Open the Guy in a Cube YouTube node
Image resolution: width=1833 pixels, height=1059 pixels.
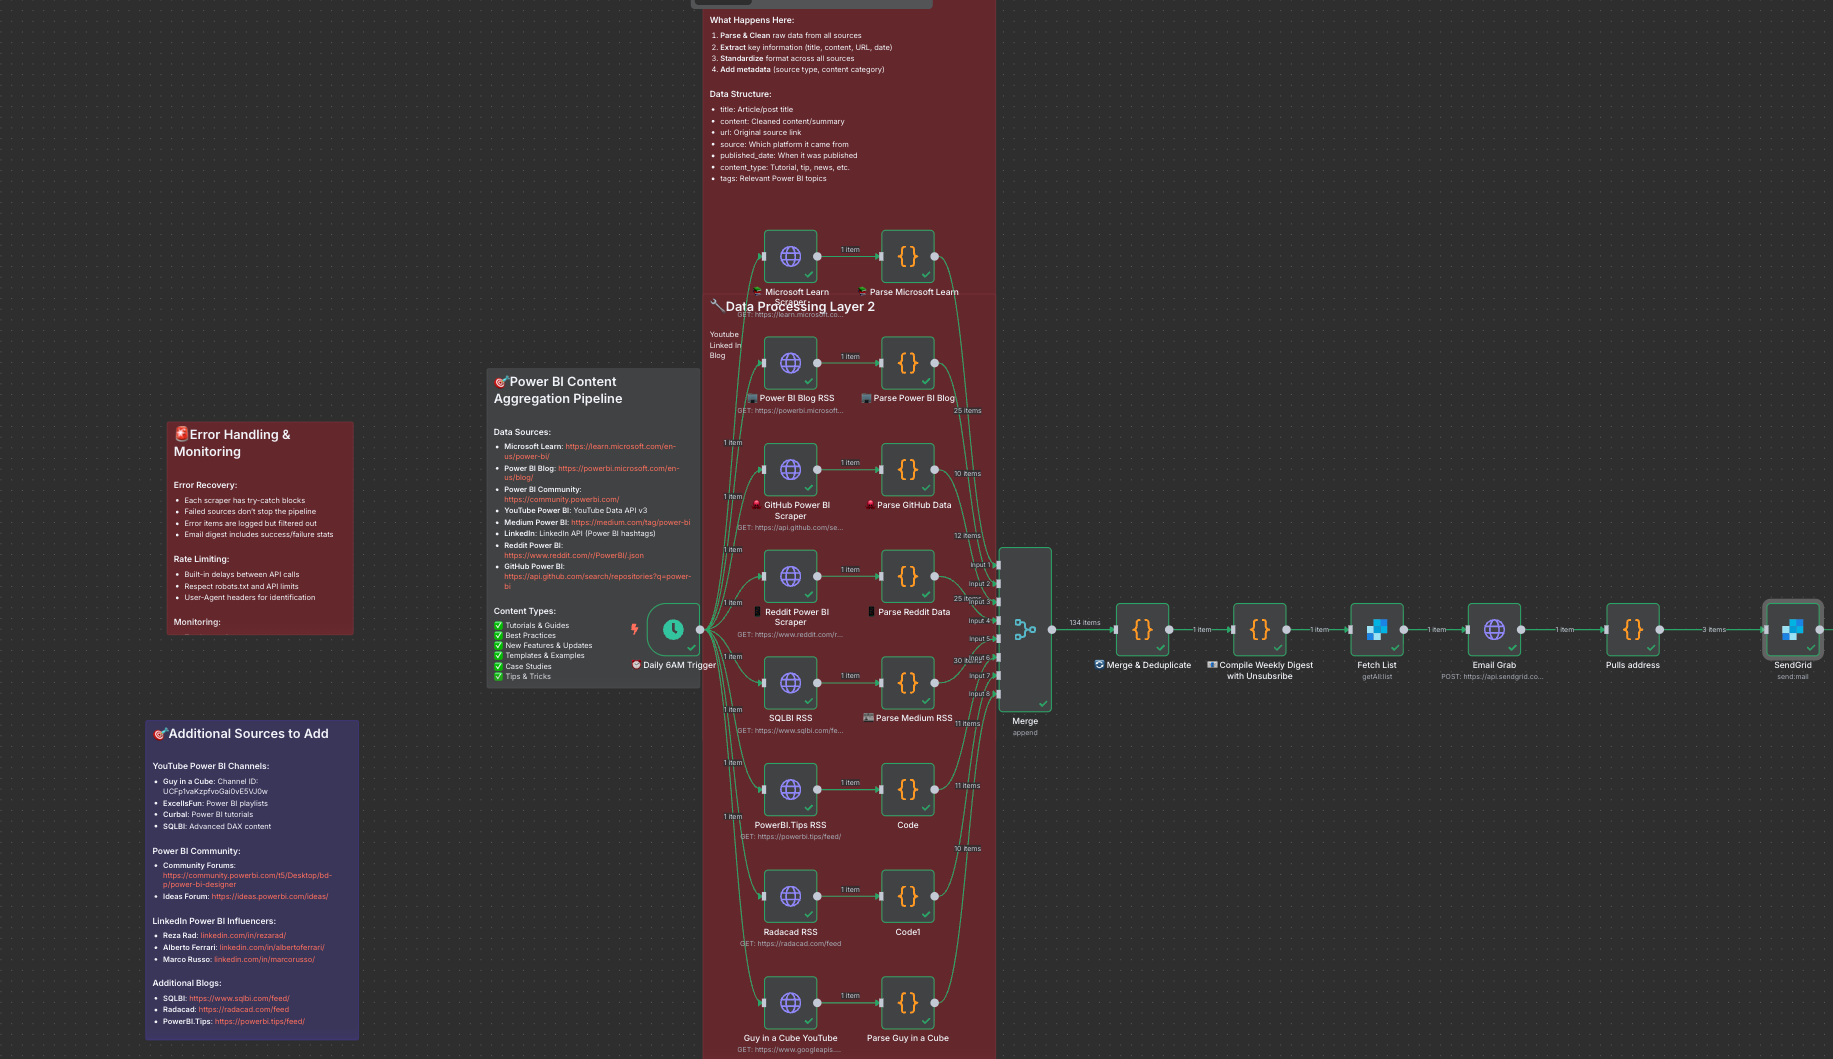tap(790, 1003)
